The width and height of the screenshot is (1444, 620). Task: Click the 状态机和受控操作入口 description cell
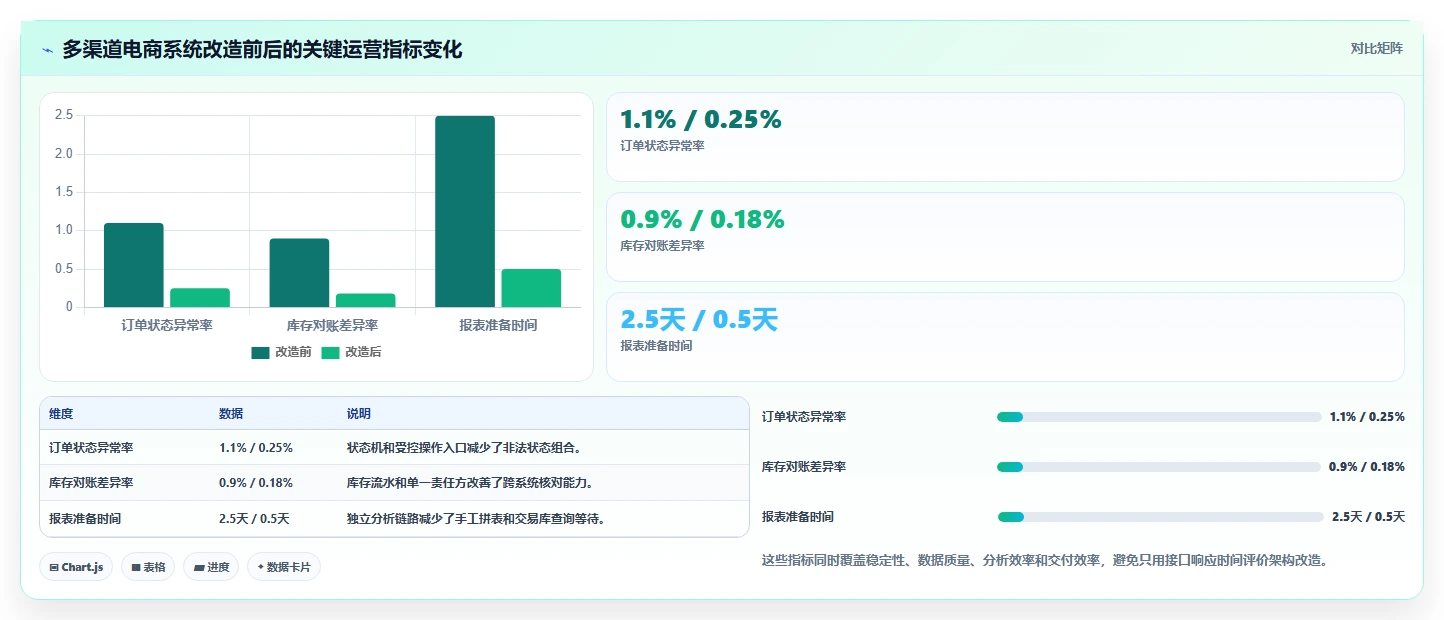click(465, 447)
